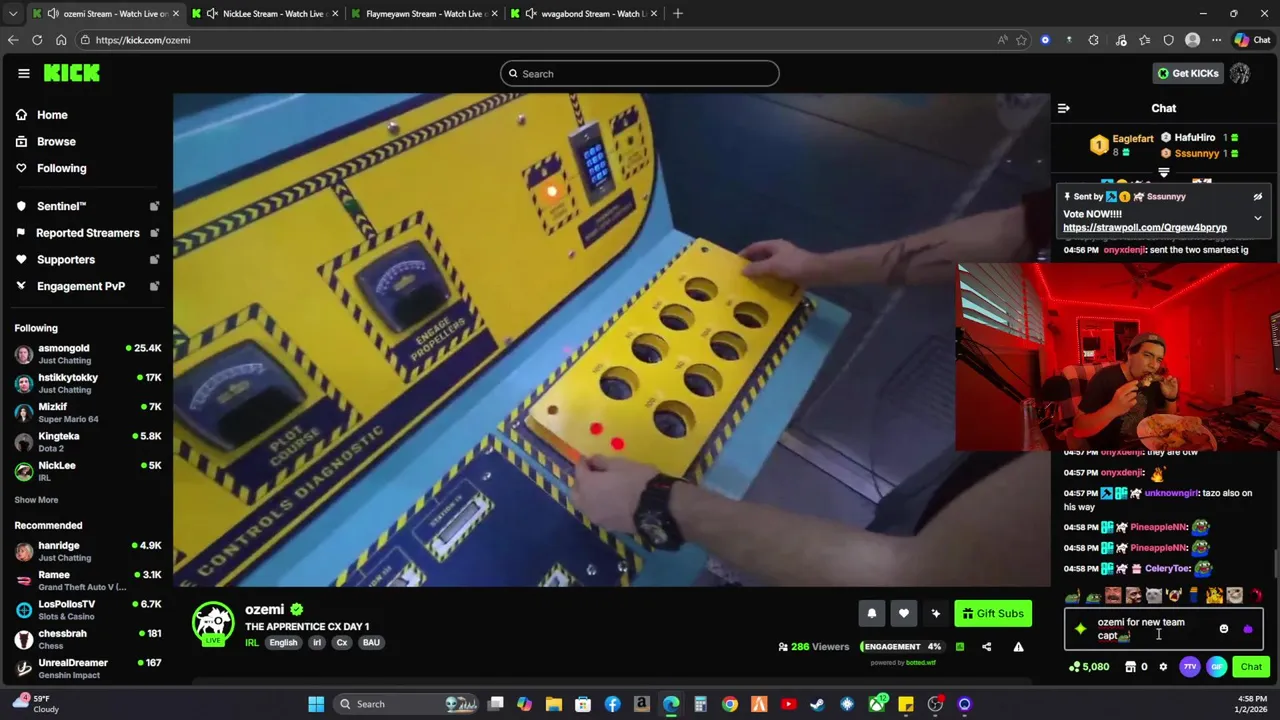Viewport: 1280px width, 720px height.
Task: Open a new browser tab
Action: (678, 14)
